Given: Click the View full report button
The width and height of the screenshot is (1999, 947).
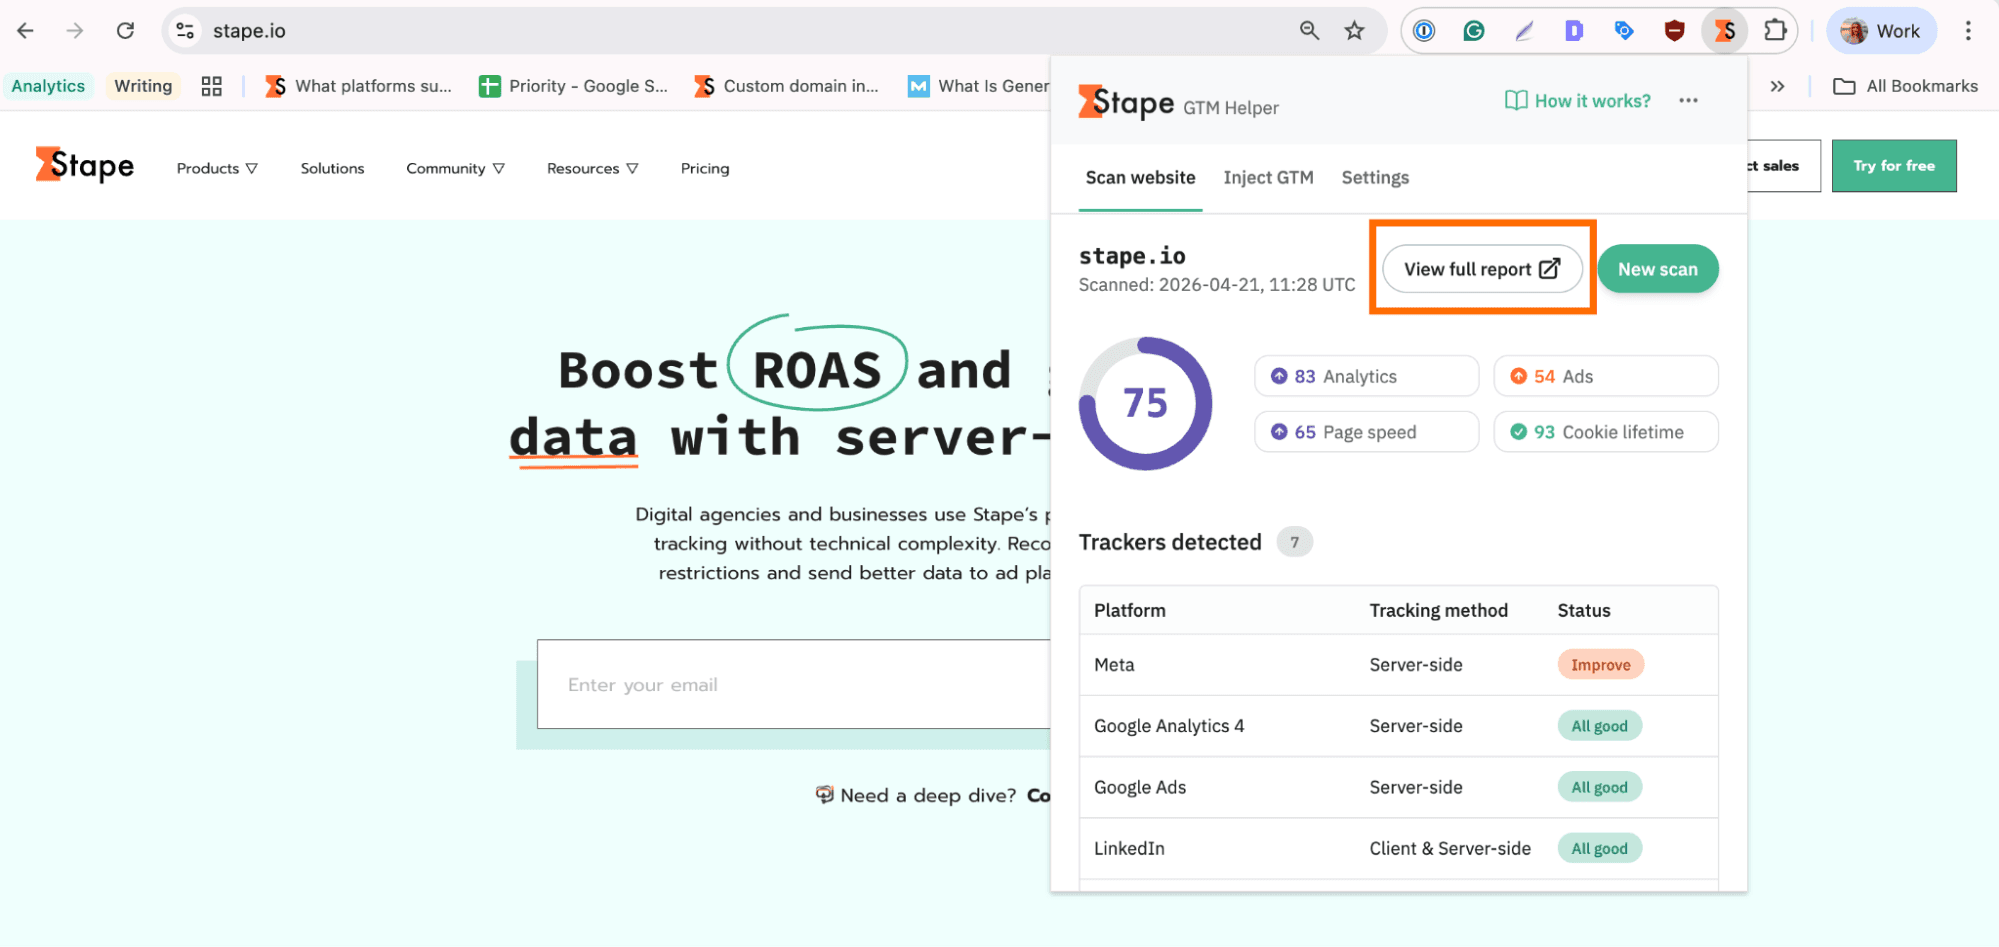Looking at the screenshot, I should click(x=1481, y=269).
